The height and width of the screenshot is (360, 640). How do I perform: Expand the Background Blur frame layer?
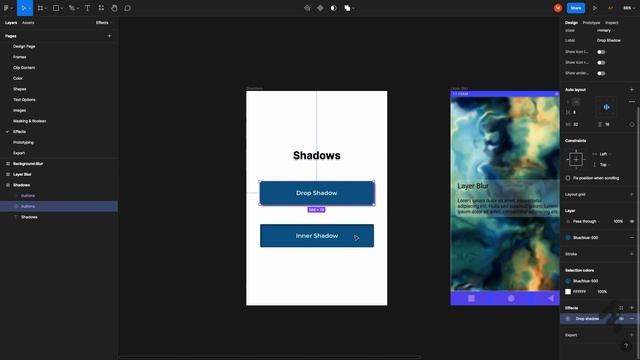coord(7,164)
